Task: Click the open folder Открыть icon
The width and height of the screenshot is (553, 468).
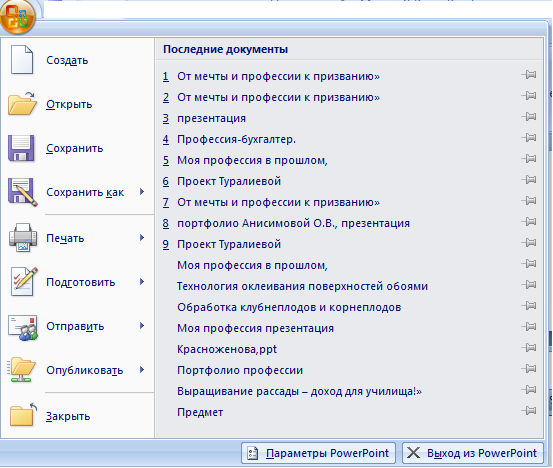Action: coord(22,104)
